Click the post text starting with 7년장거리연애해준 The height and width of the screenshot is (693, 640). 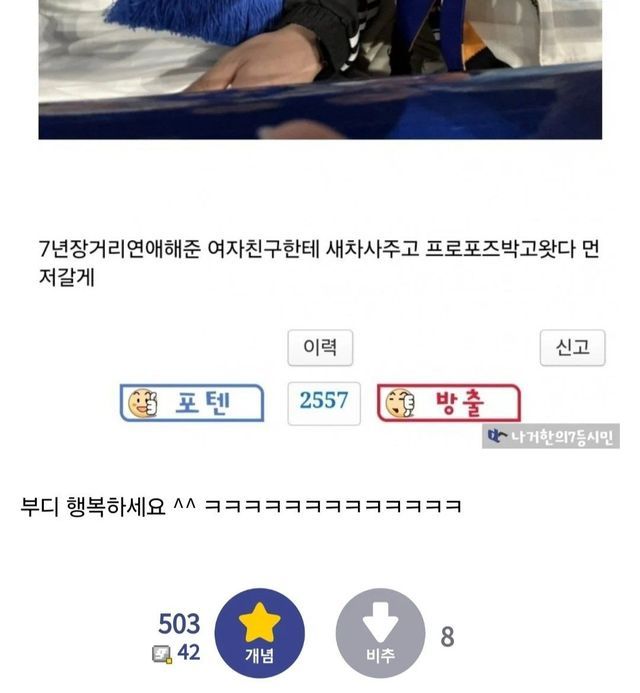pyautogui.click(x=319, y=263)
